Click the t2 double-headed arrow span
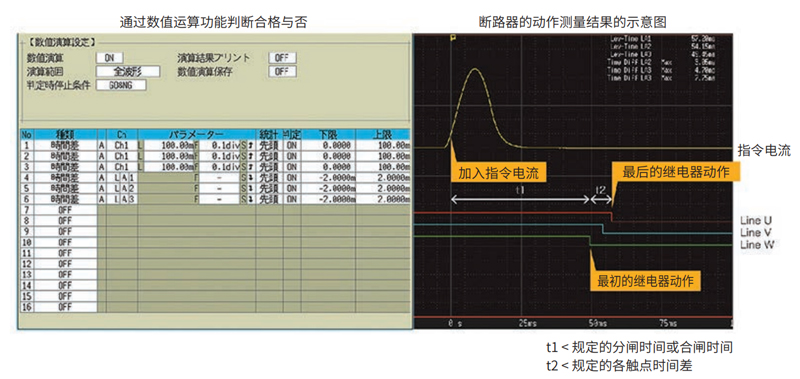 tap(601, 200)
